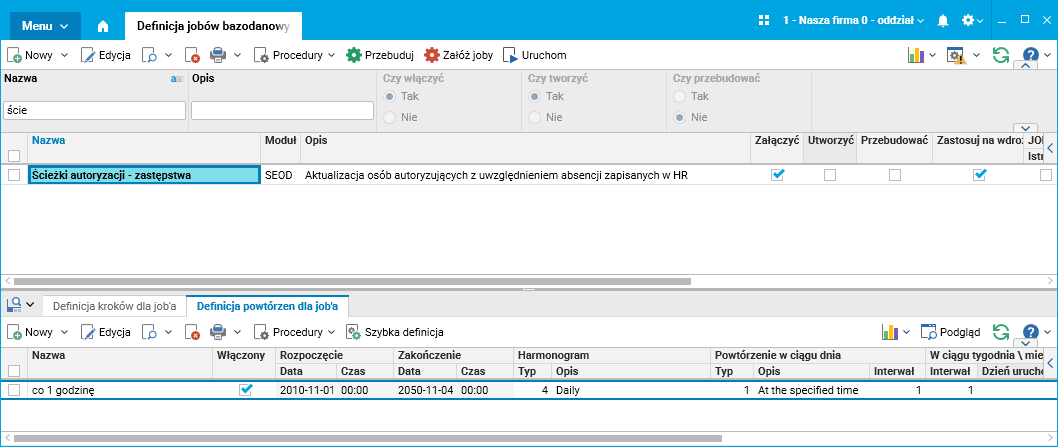Screen dimensions: 1058x447
Task: Click the bottom panel view icon left of tabs
Action: click(13, 305)
